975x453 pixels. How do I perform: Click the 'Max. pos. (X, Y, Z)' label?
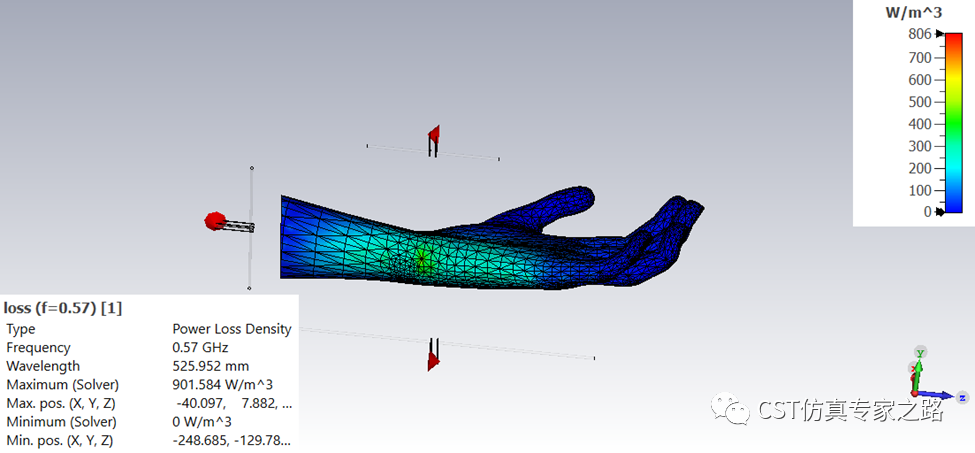[60, 403]
